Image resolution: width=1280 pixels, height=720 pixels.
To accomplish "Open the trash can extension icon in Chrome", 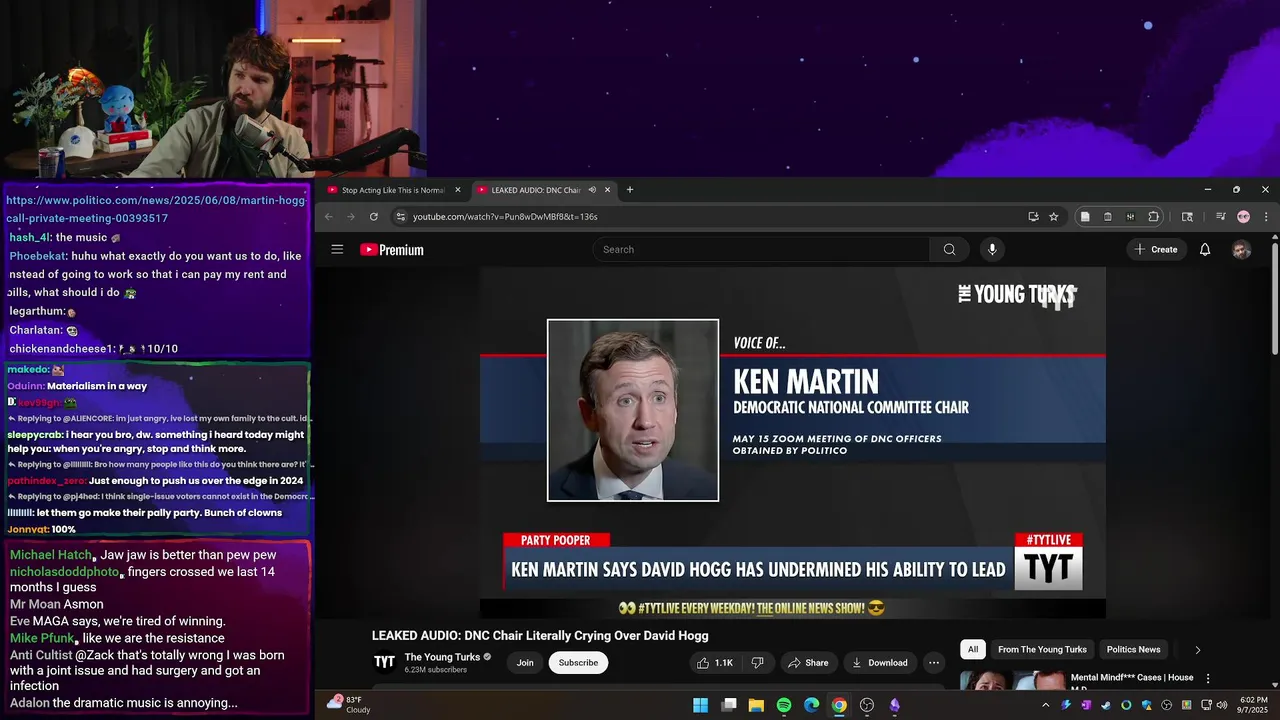I will [1108, 216].
